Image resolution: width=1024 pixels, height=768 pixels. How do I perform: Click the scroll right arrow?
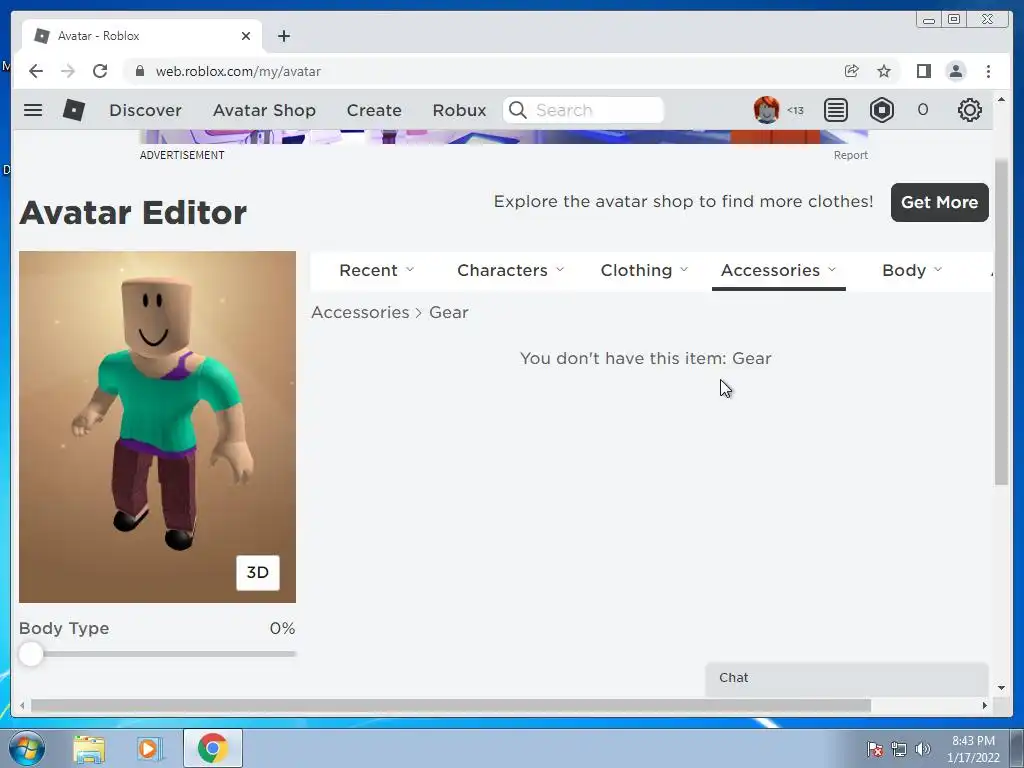[985, 705]
